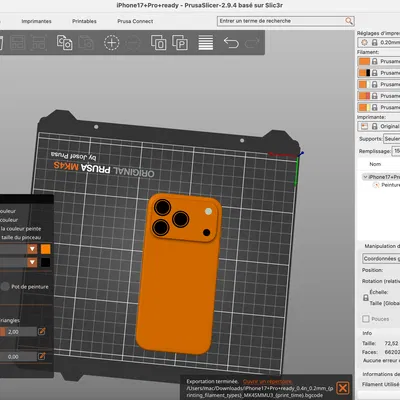Open the Supports dropdown
This screenshot has width=400, height=400.
tap(391, 139)
